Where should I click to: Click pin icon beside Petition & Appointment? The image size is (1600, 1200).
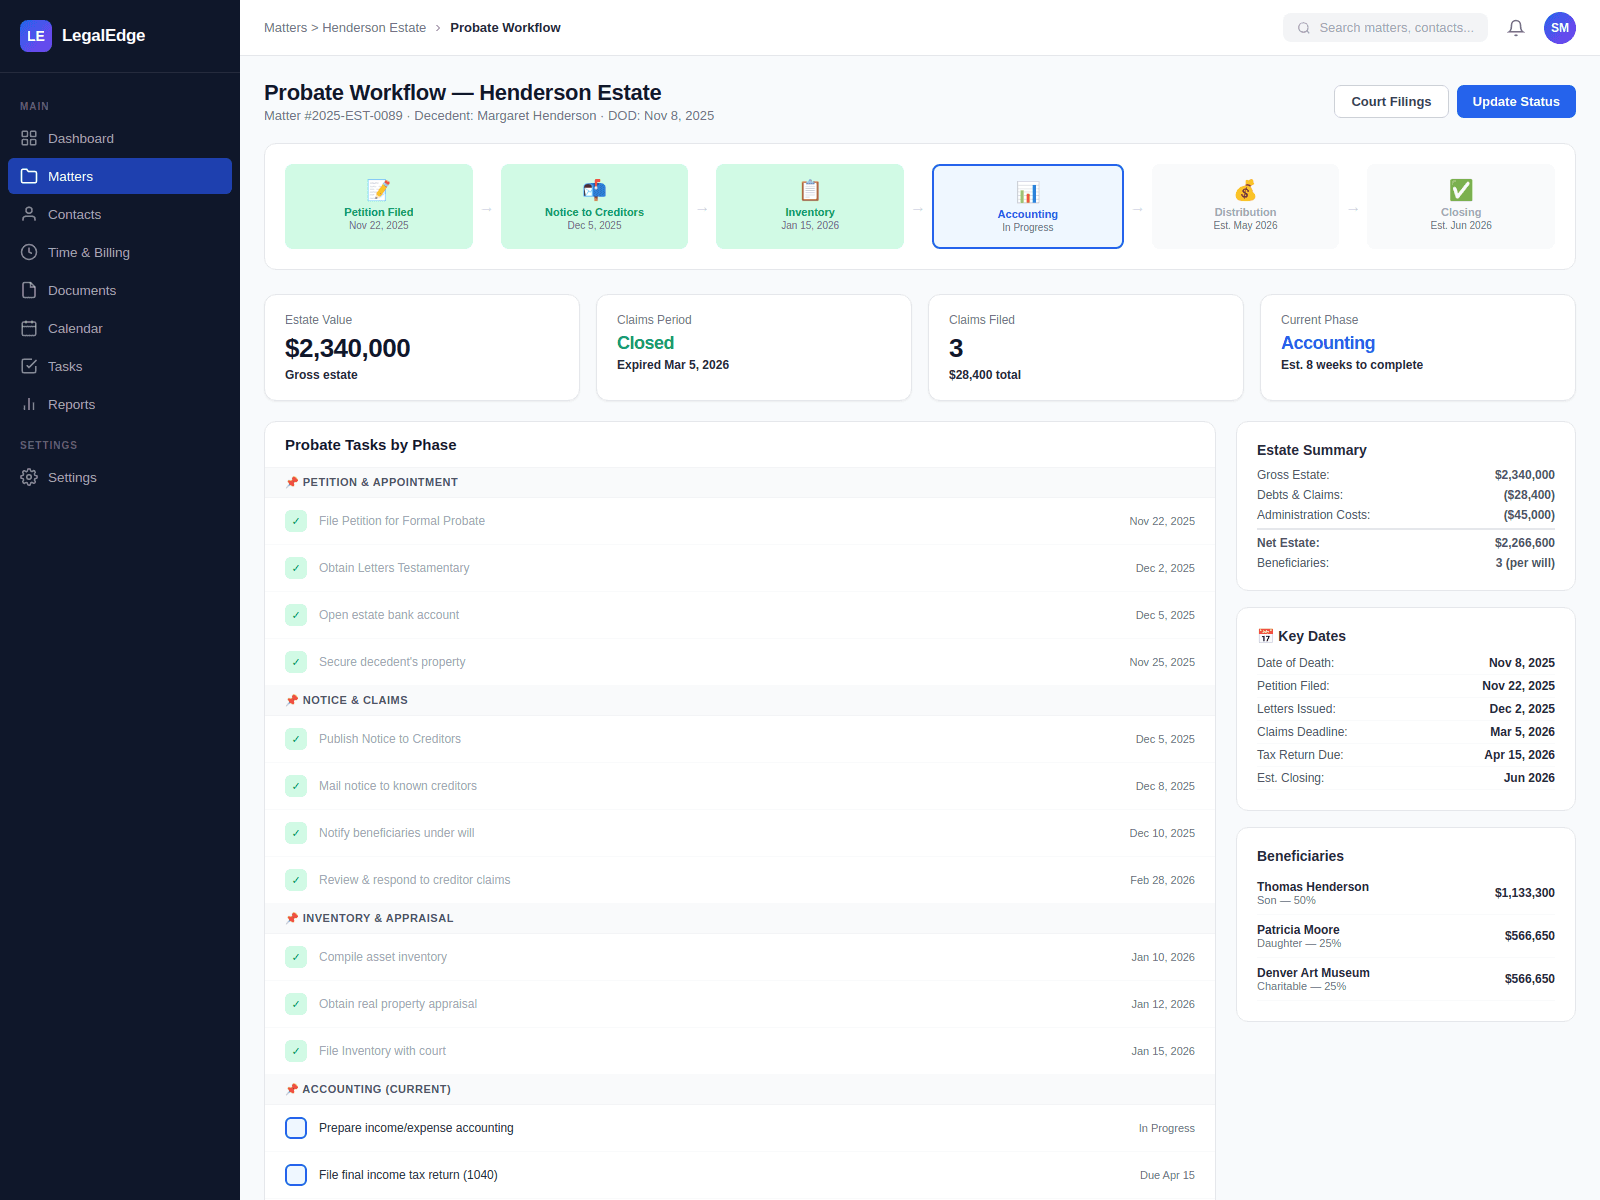(x=292, y=482)
